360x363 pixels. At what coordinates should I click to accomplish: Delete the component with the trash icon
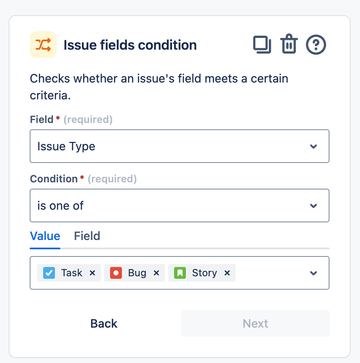pyautogui.click(x=289, y=45)
